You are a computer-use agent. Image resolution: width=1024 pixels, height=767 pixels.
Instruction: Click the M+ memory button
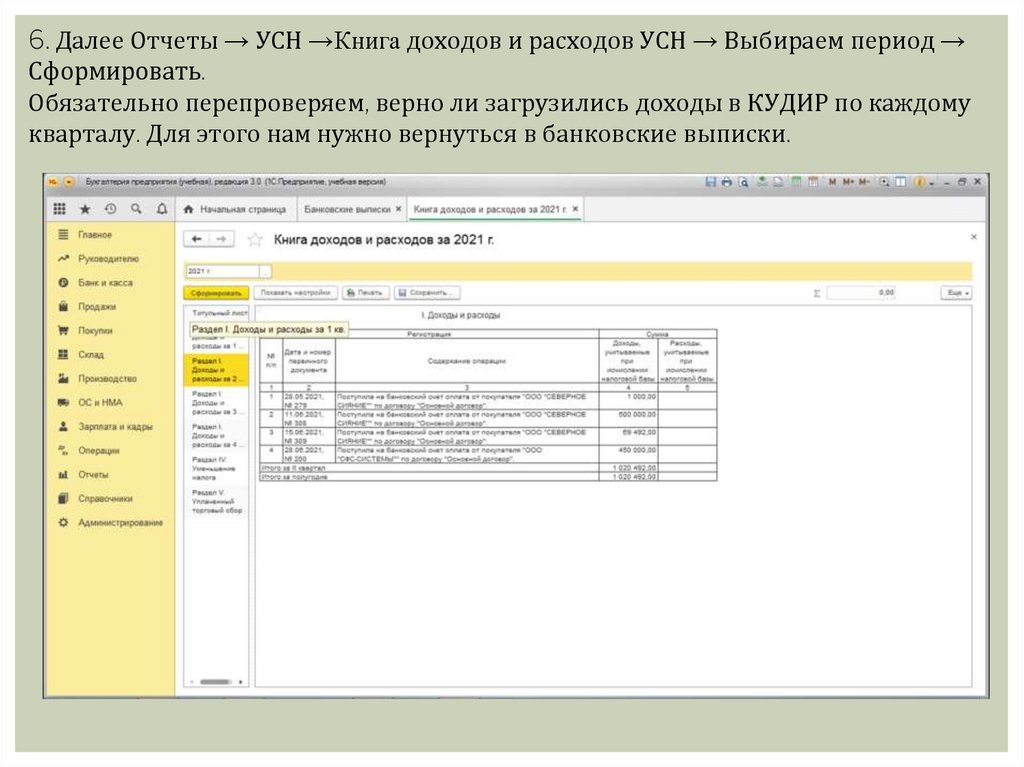pos(848,182)
